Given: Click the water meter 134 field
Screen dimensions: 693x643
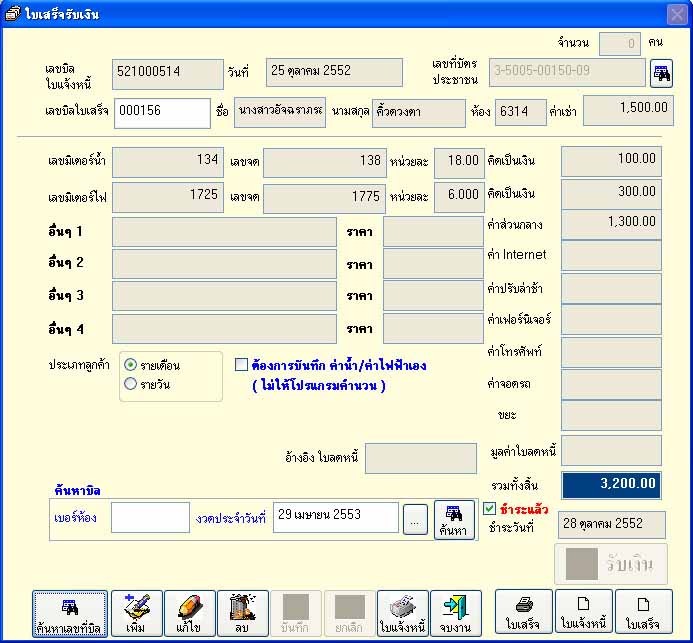Looking at the screenshot, I should click(168, 162).
